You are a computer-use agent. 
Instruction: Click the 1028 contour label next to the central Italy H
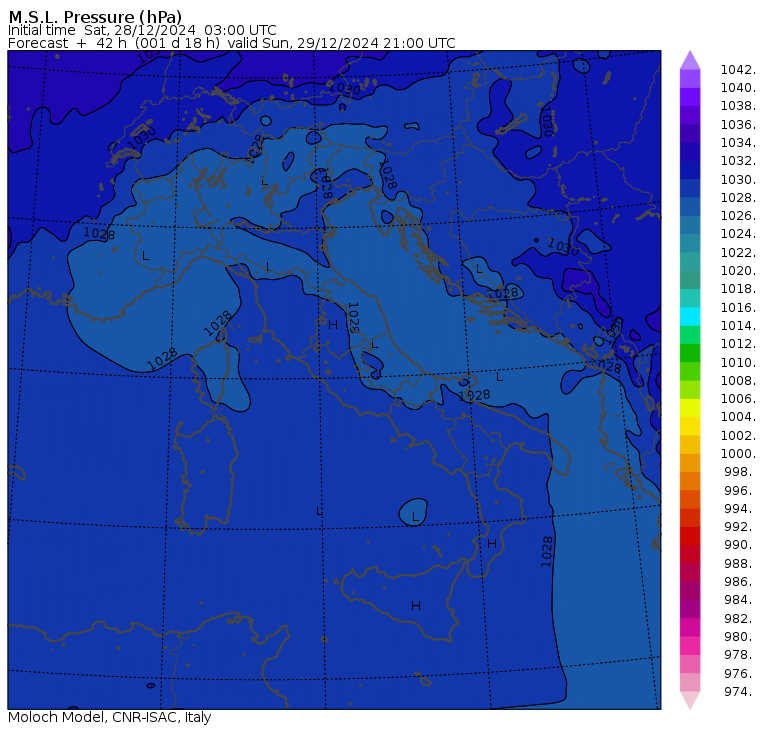[354, 318]
